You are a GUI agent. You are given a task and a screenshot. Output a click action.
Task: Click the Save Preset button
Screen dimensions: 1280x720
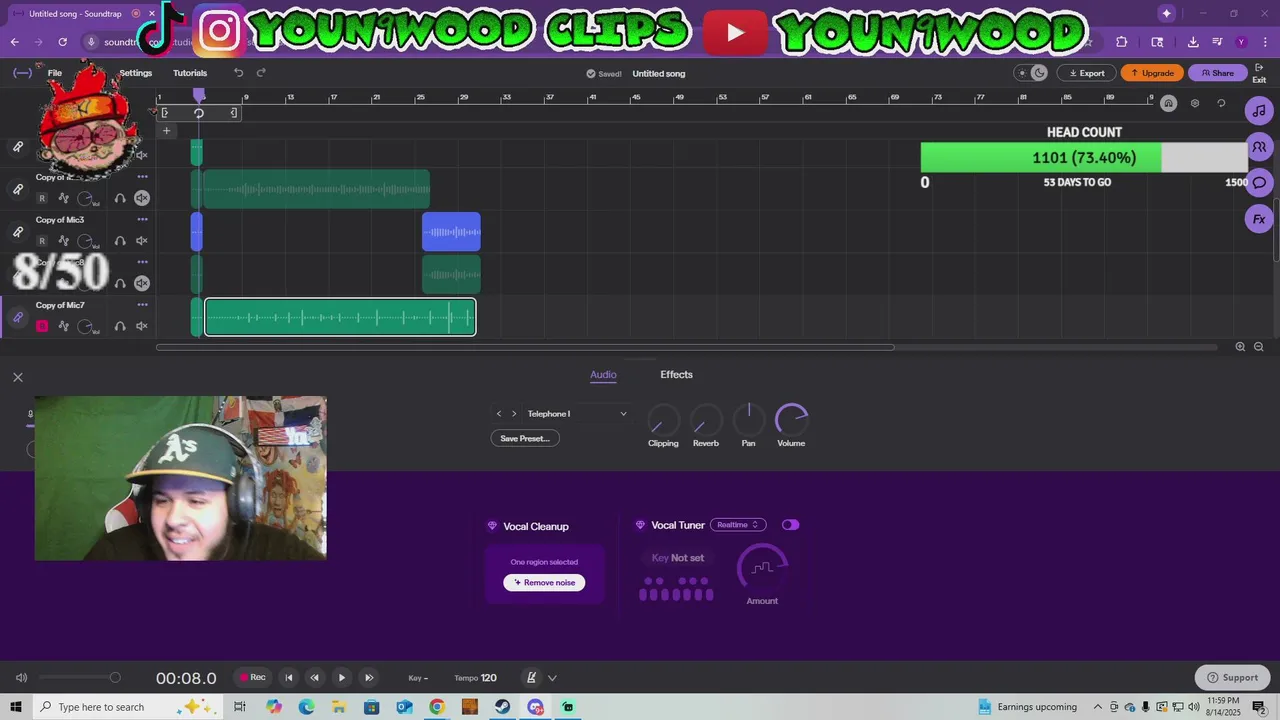[525, 438]
